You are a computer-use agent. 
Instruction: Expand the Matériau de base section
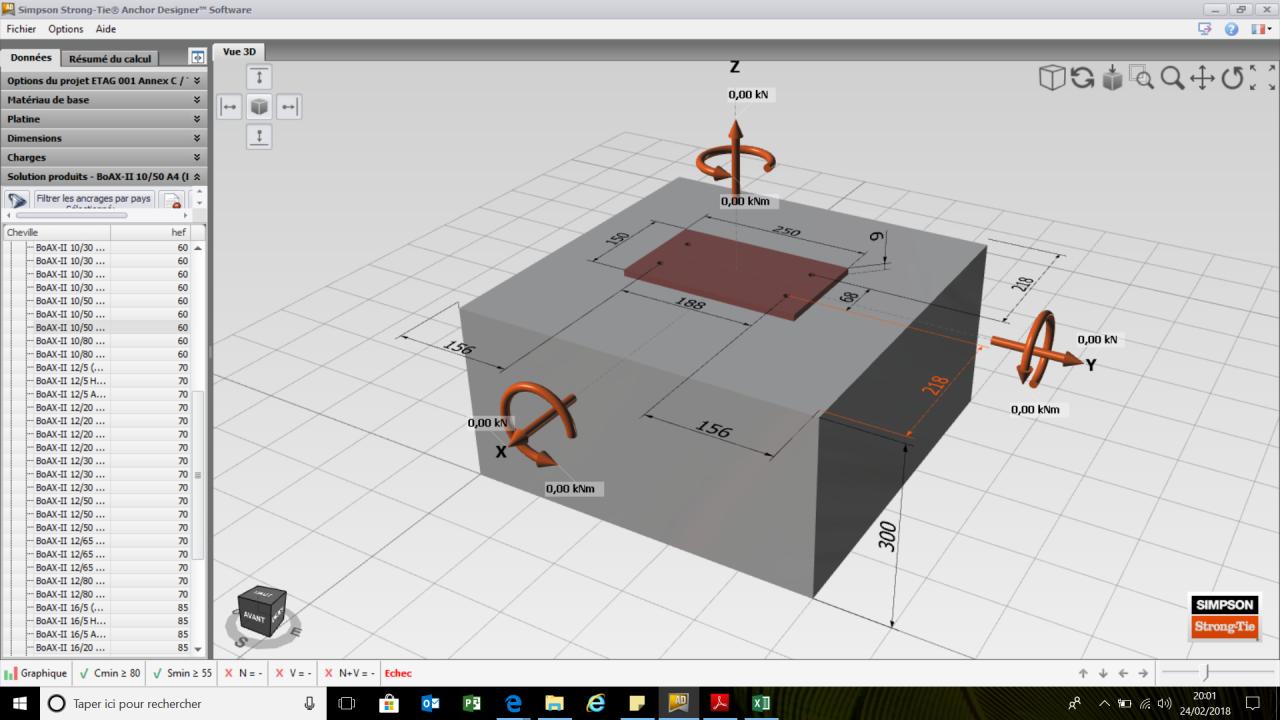tap(104, 100)
